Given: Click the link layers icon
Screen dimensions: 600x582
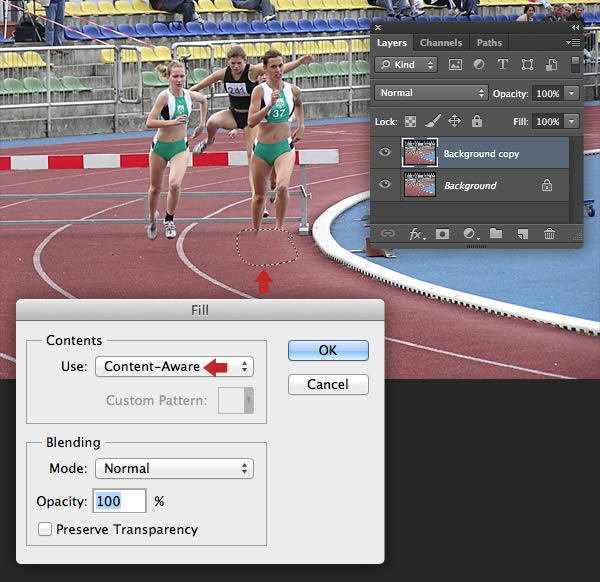Looking at the screenshot, I should [388, 233].
